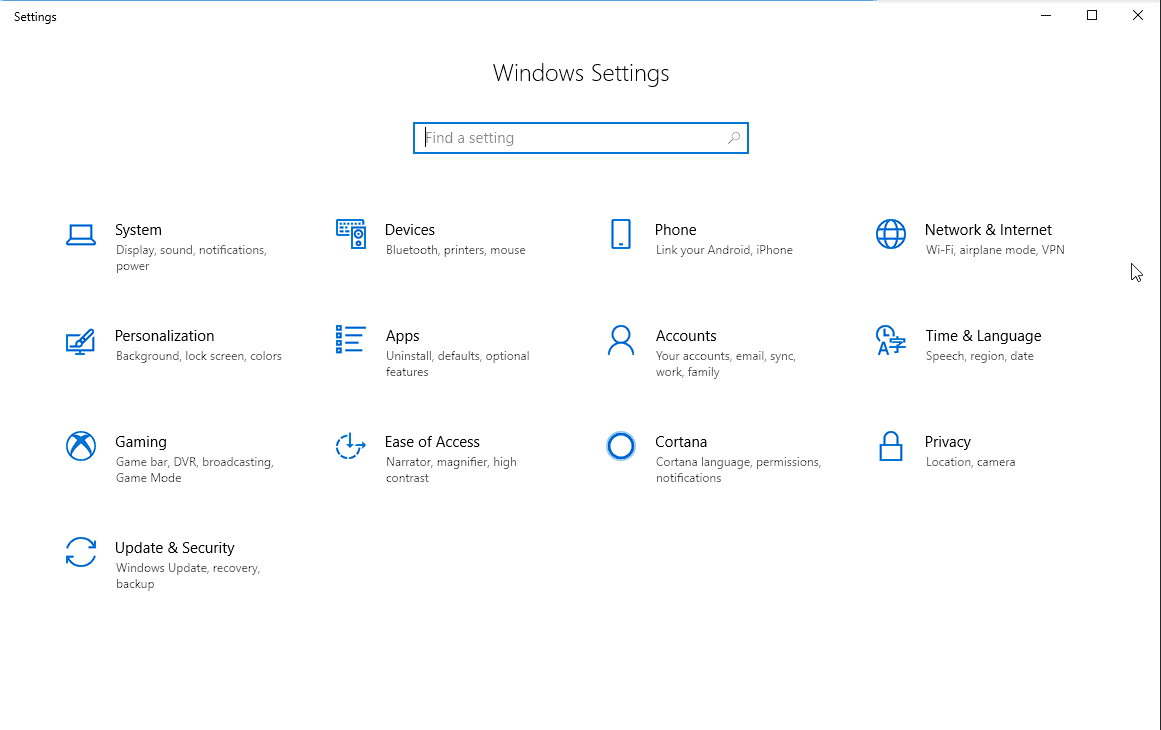Screen dimensions: 1161x730
Task: Click the Settings title bar label
Action: [x=34, y=16]
